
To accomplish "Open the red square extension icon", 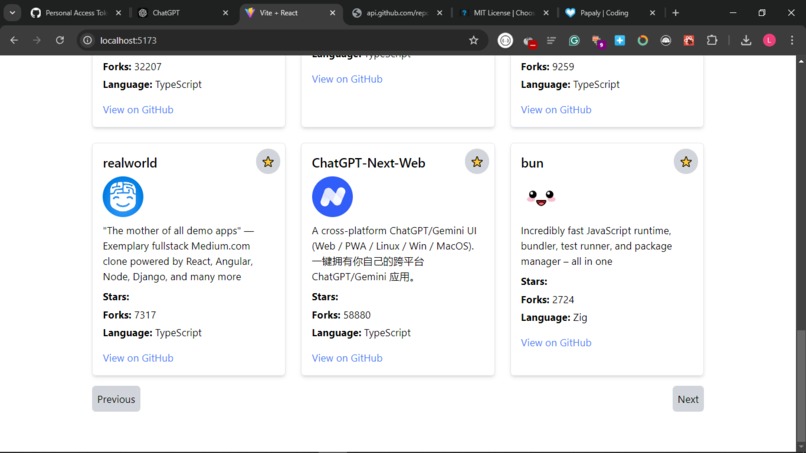I will point(689,40).
